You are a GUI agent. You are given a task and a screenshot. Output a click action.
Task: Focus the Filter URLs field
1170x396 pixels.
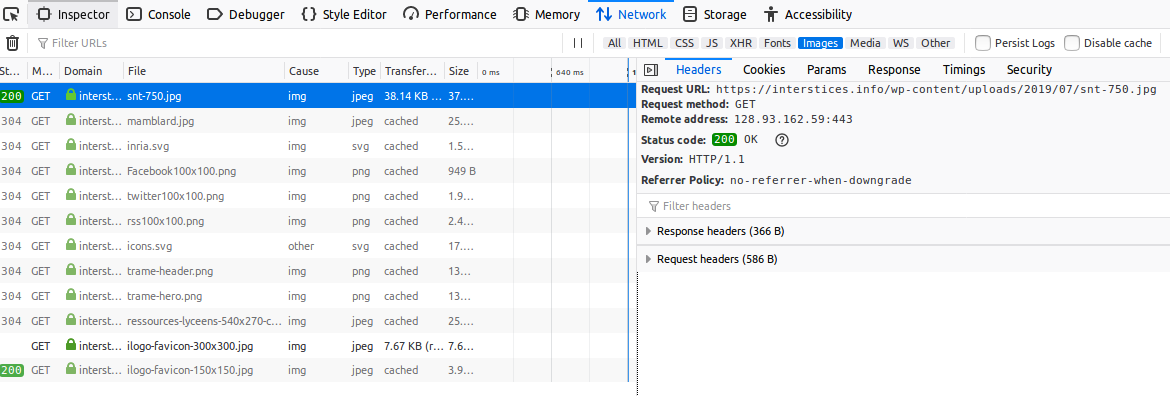297,43
